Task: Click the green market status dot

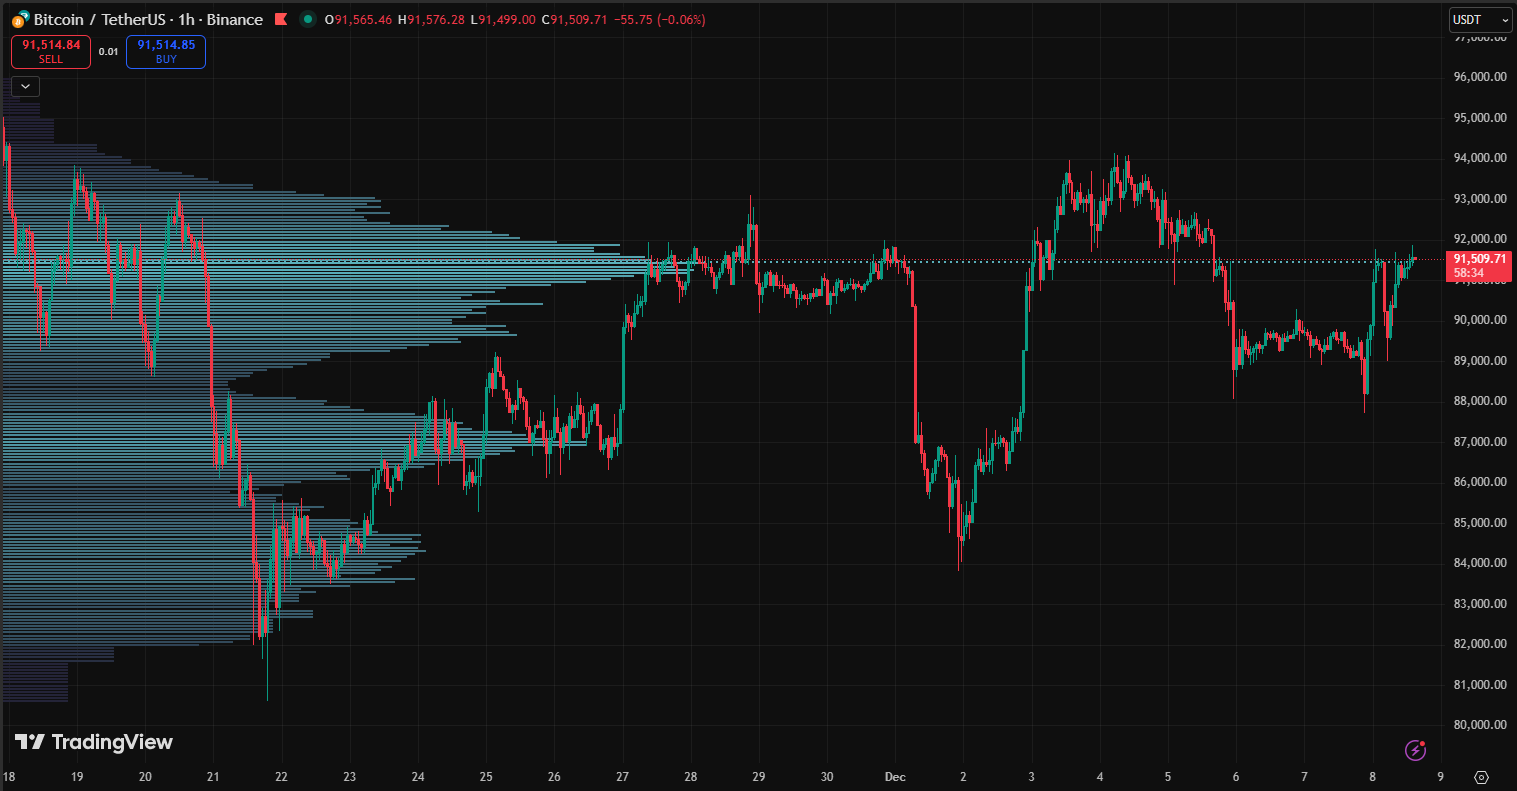Action: (x=308, y=19)
